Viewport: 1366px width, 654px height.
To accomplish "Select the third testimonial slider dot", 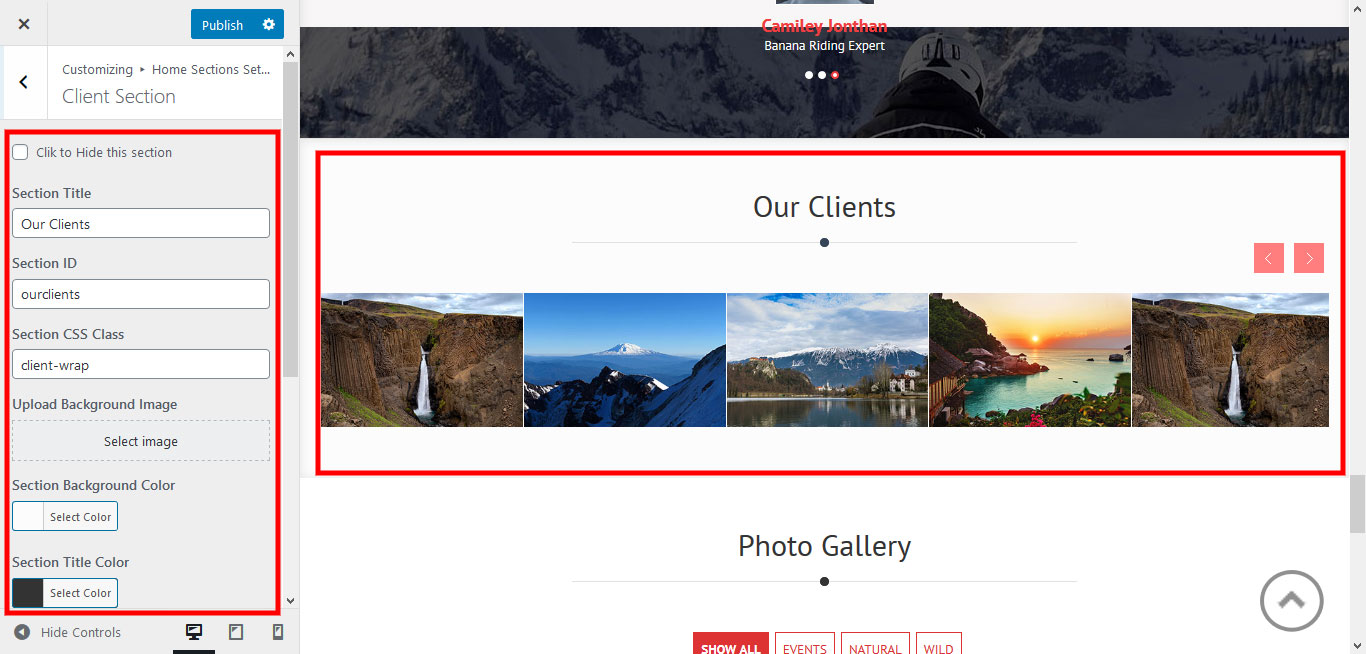I will click(x=835, y=75).
